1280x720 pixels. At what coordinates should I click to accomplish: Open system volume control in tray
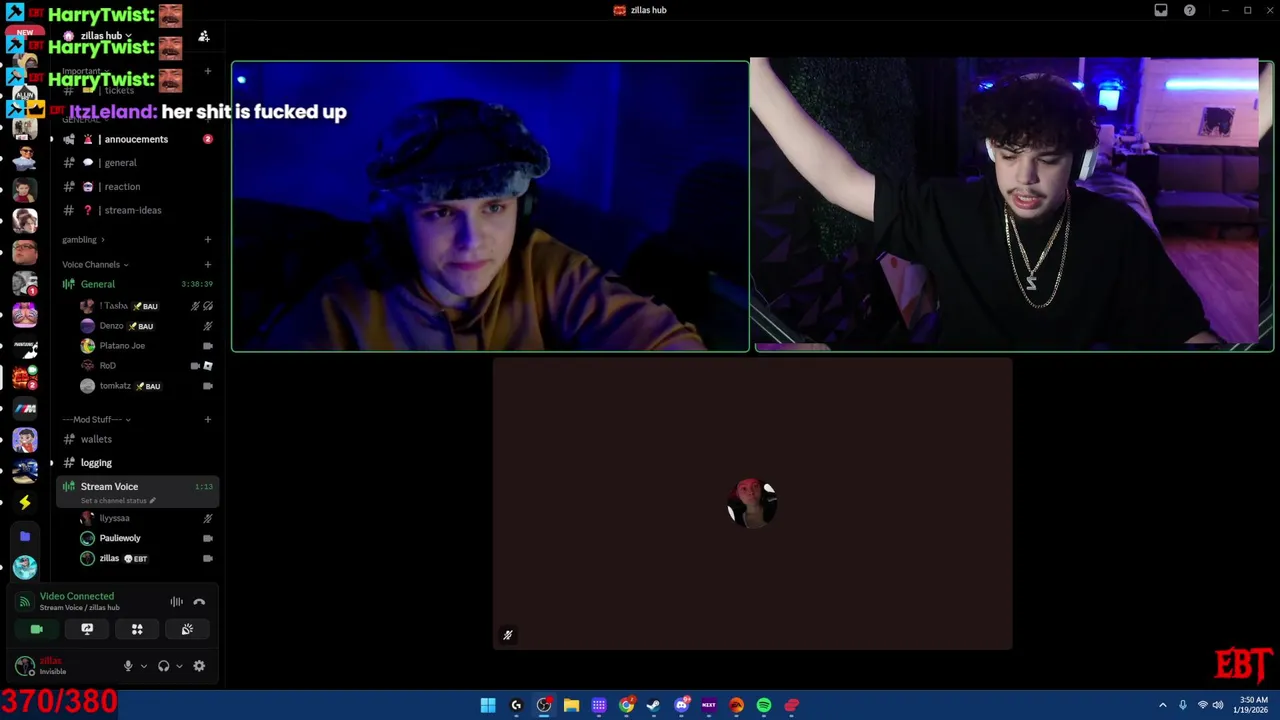(x=1218, y=705)
